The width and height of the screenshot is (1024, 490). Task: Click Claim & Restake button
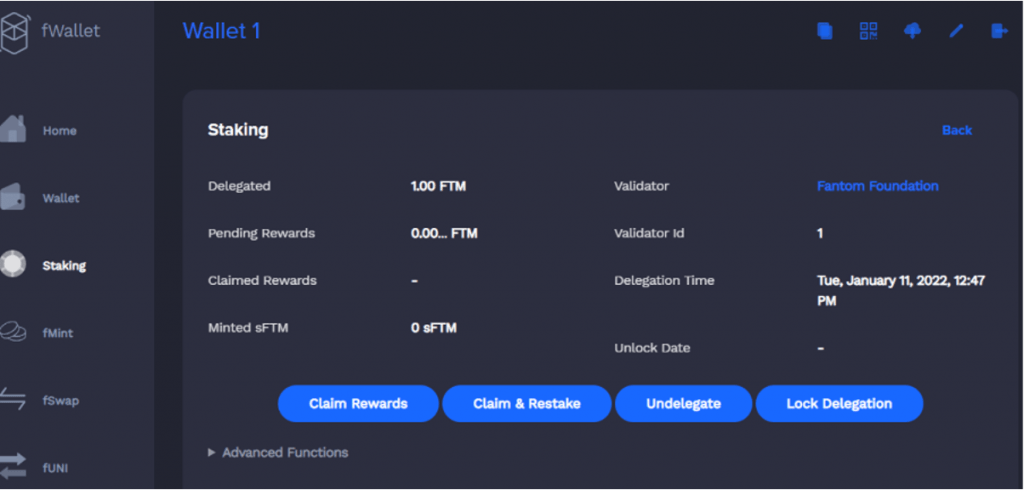526,404
